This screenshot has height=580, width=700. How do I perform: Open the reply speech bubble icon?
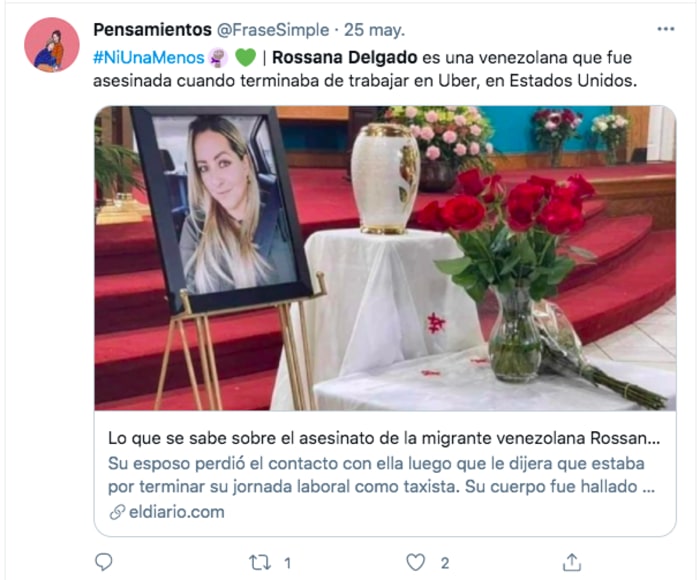pyautogui.click(x=104, y=562)
